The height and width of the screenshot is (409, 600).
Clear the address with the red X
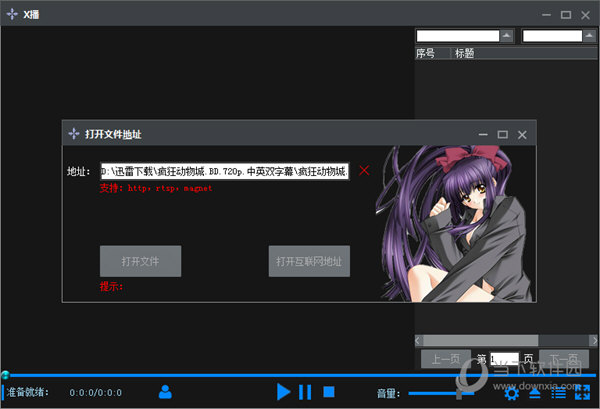(x=364, y=171)
